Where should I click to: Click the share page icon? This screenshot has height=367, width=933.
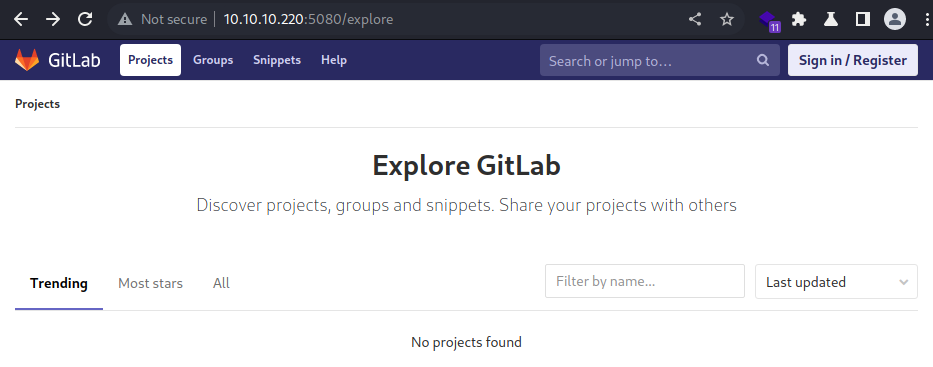click(x=694, y=20)
